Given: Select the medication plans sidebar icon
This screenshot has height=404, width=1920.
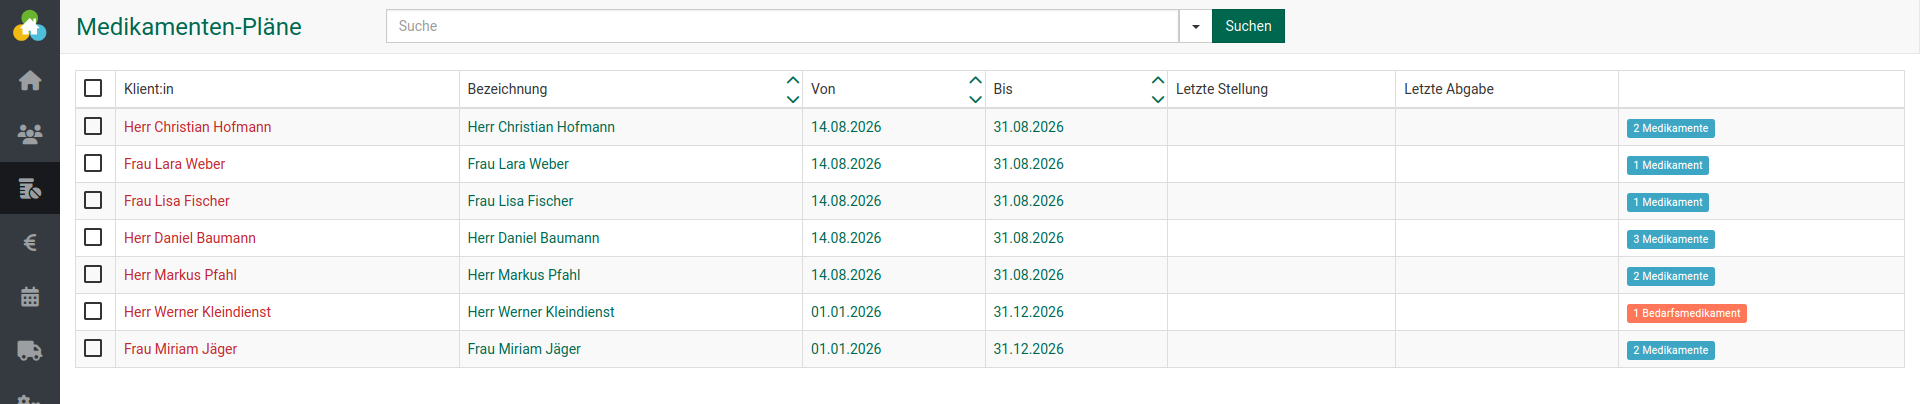Looking at the screenshot, I should click(30, 188).
